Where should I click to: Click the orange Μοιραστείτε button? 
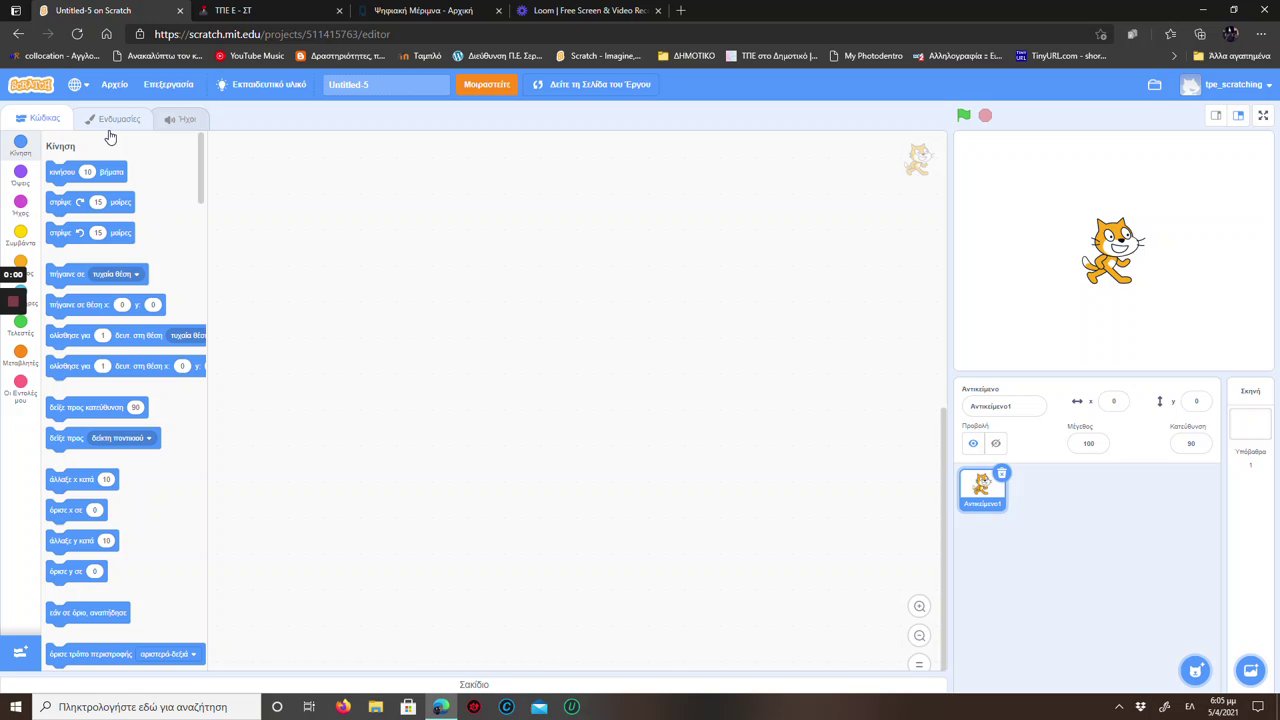tap(487, 84)
